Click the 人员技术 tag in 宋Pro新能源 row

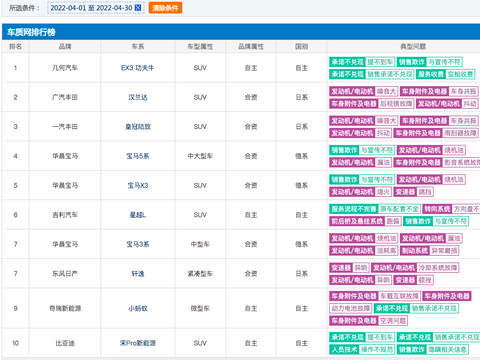pos(344,350)
